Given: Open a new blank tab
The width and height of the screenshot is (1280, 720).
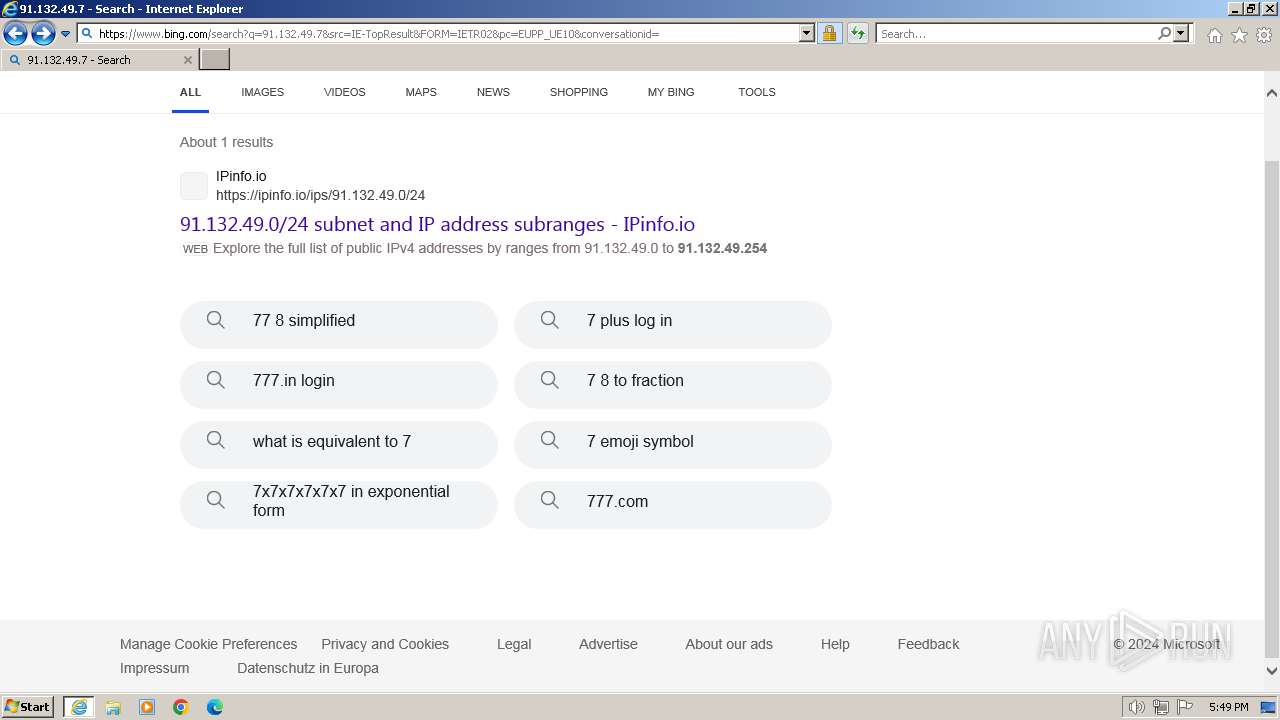Looking at the screenshot, I should point(215,60).
